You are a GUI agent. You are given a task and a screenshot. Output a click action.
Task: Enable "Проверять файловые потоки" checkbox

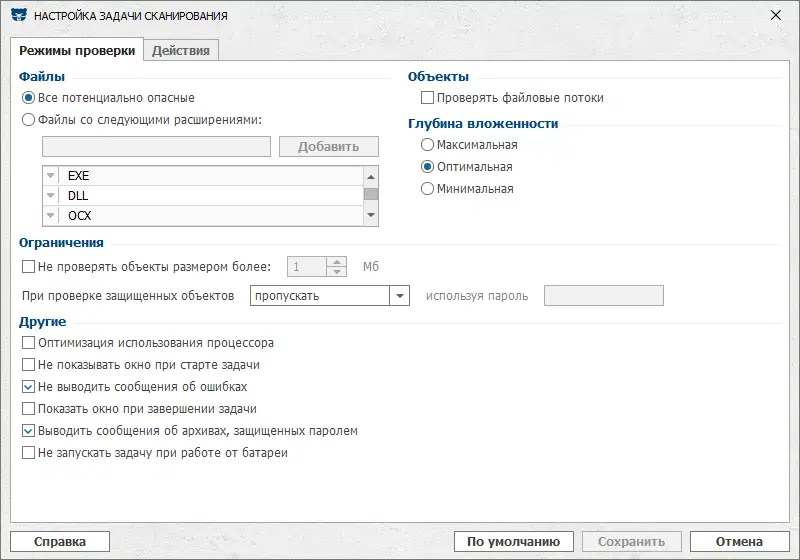coord(428,98)
